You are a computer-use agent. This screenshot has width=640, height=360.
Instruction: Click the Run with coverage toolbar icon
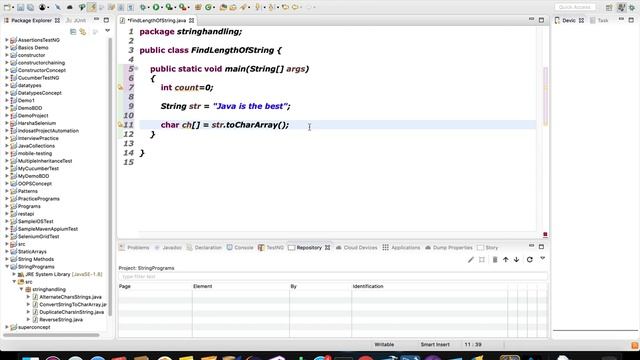pos(169,7)
